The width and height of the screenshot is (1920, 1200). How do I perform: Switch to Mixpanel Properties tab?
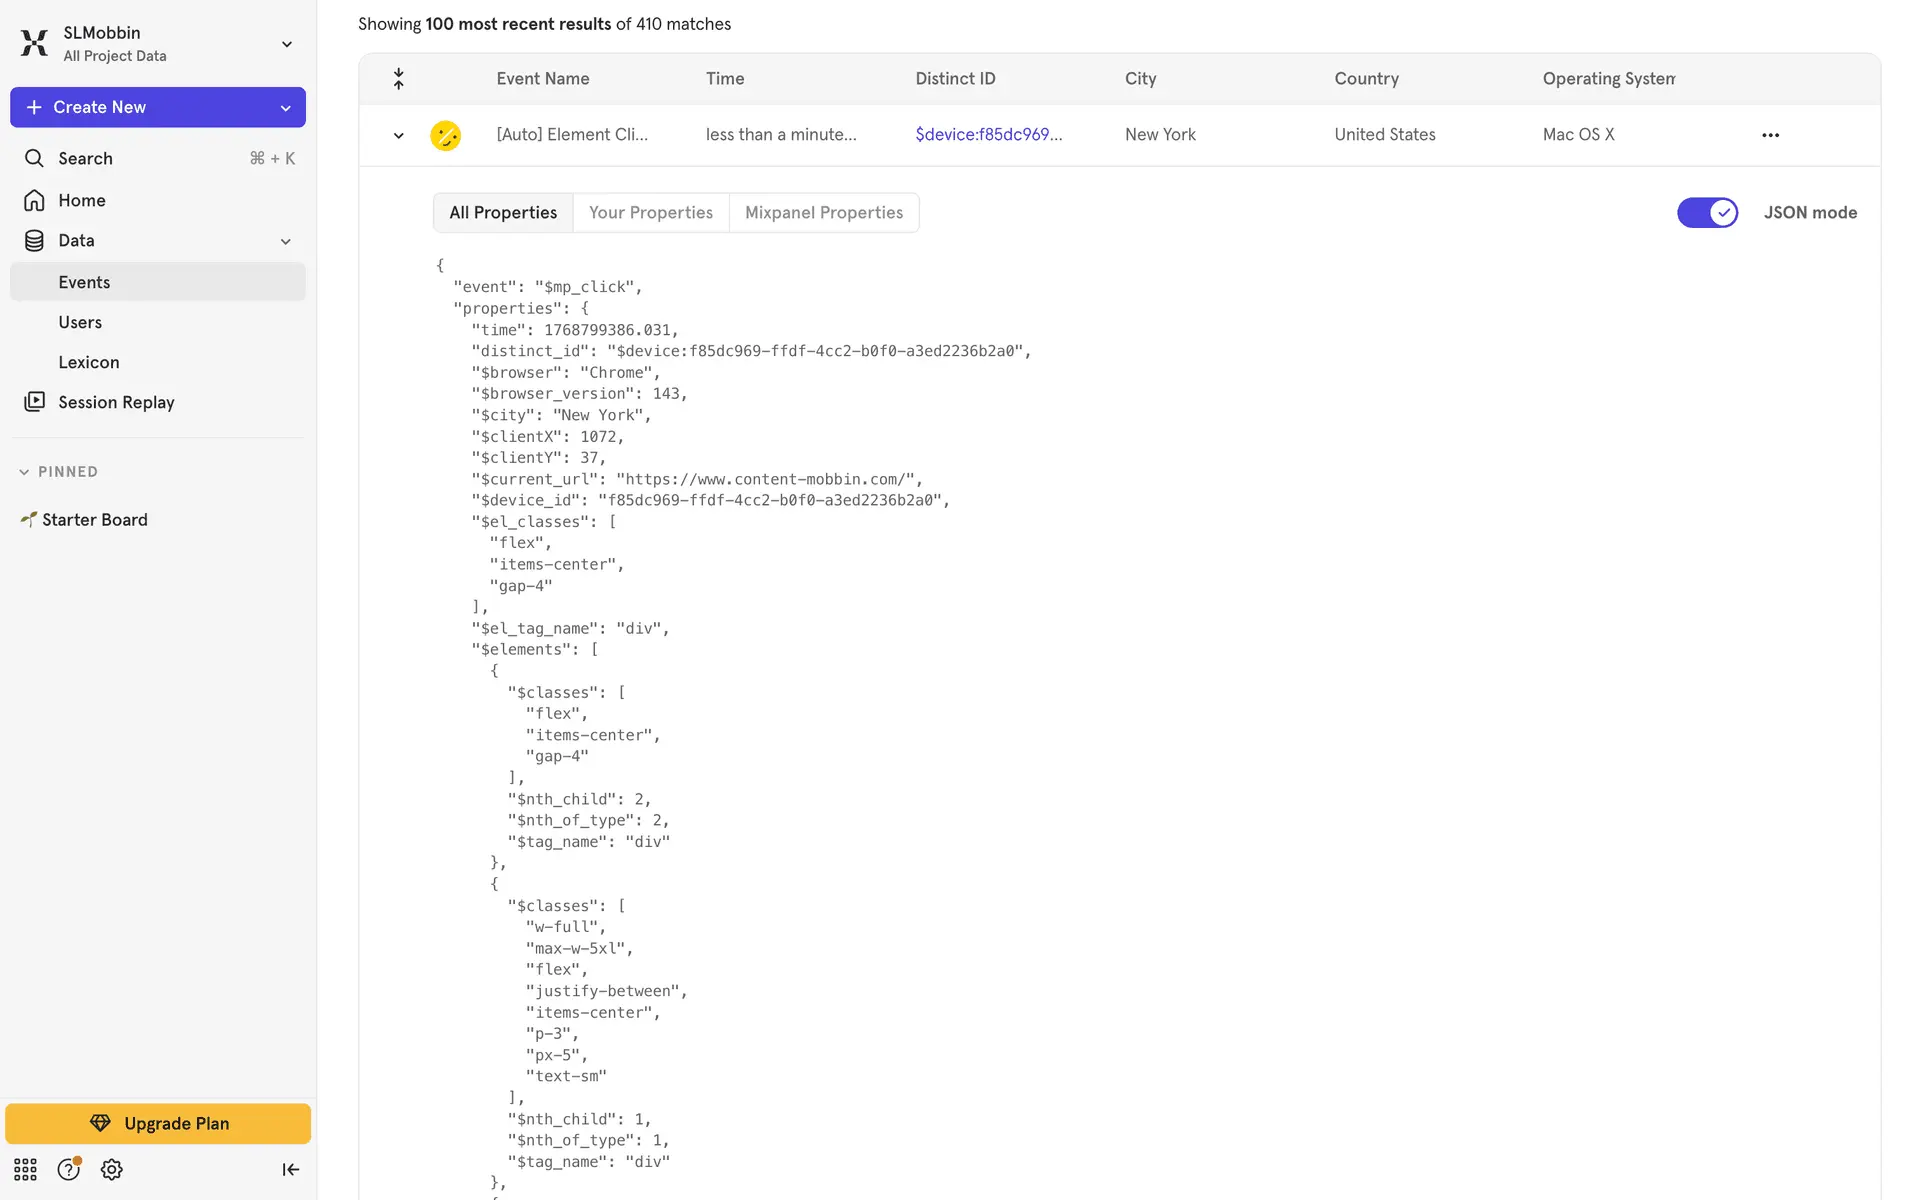click(823, 212)
